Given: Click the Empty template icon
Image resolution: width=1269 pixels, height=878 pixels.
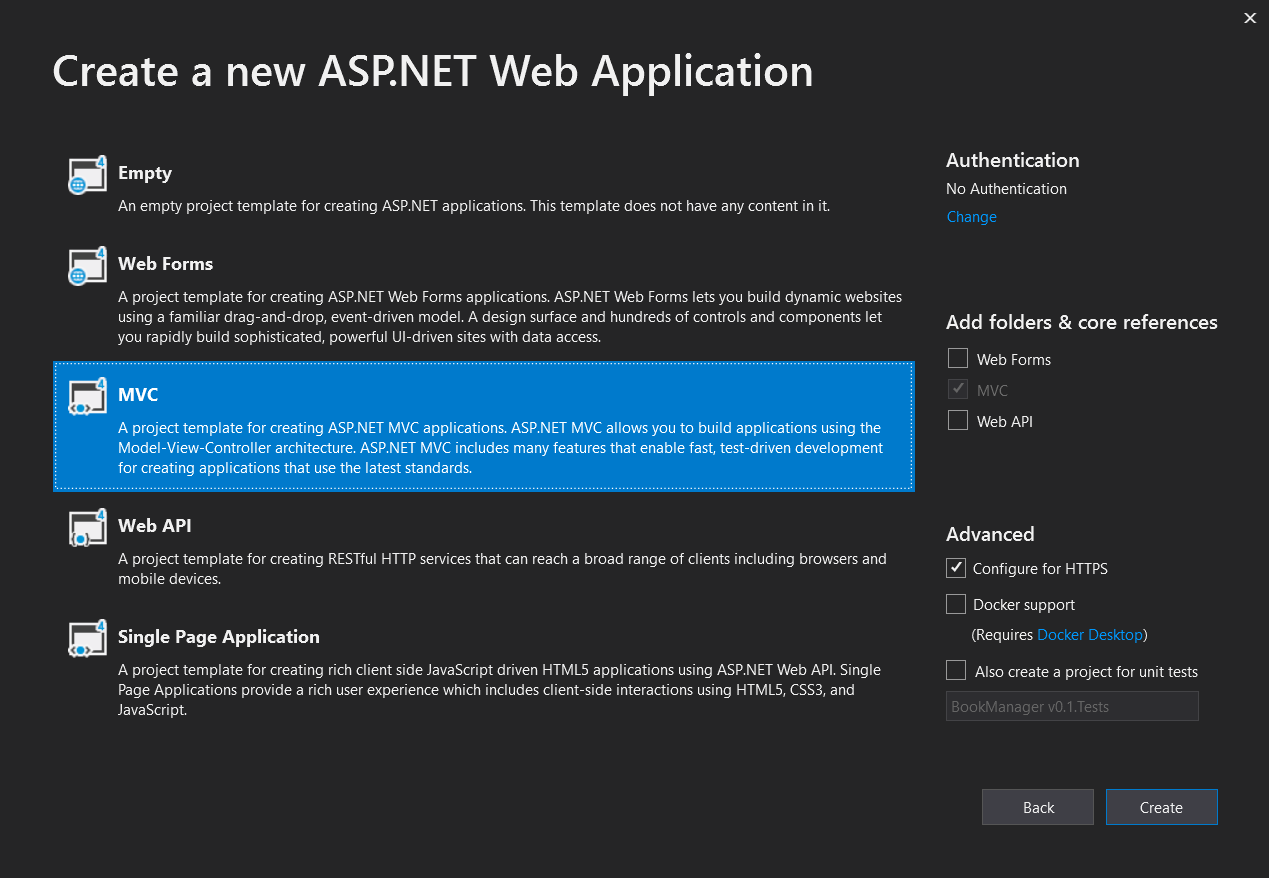Looking at the screenshot, I should [x=87, y=175].
